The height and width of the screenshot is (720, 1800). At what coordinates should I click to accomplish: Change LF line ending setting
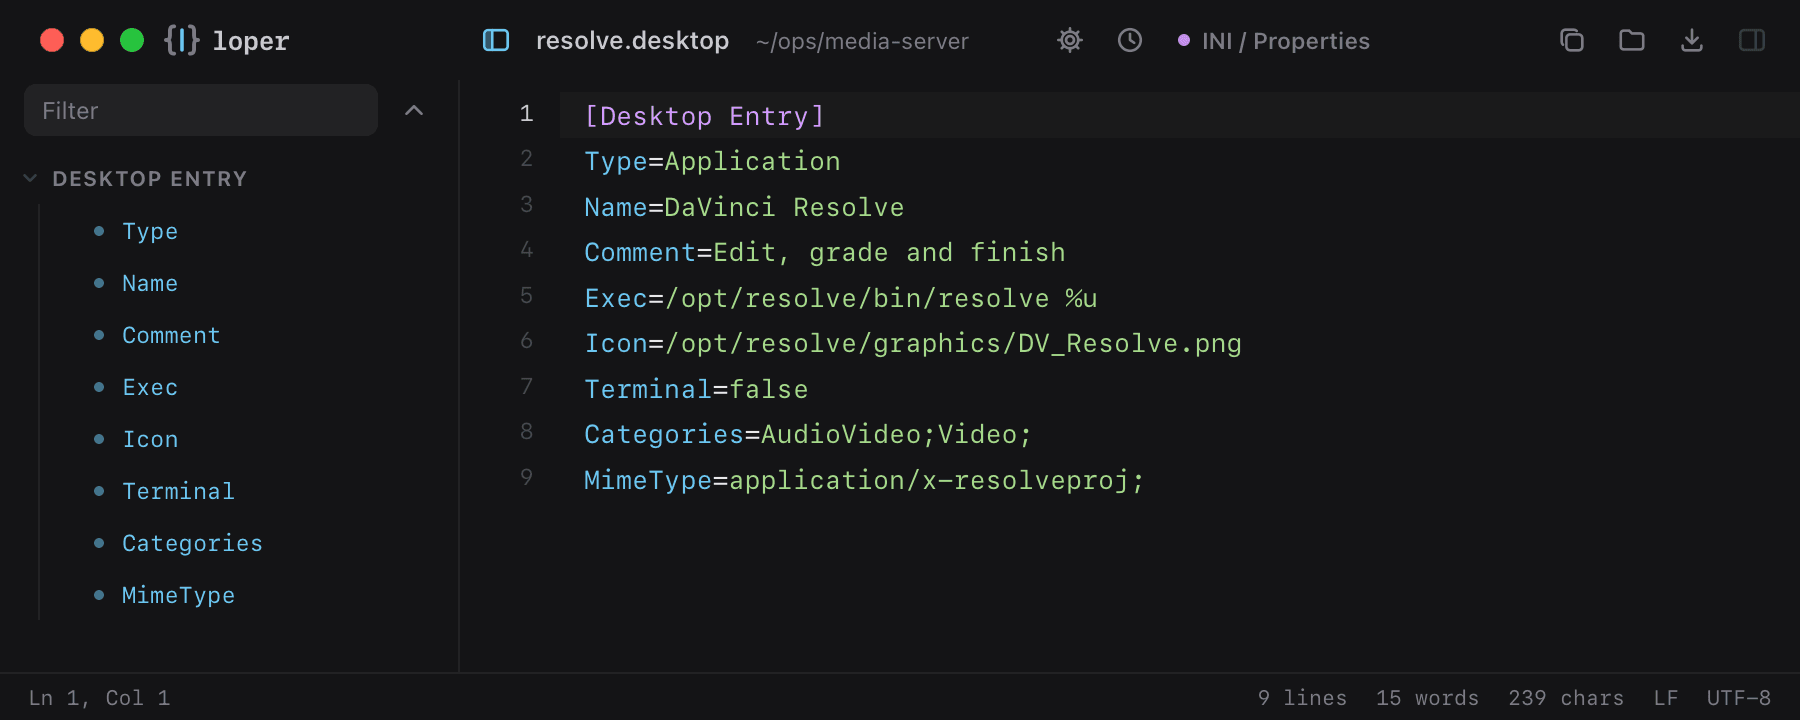(x=1665, y=698)
